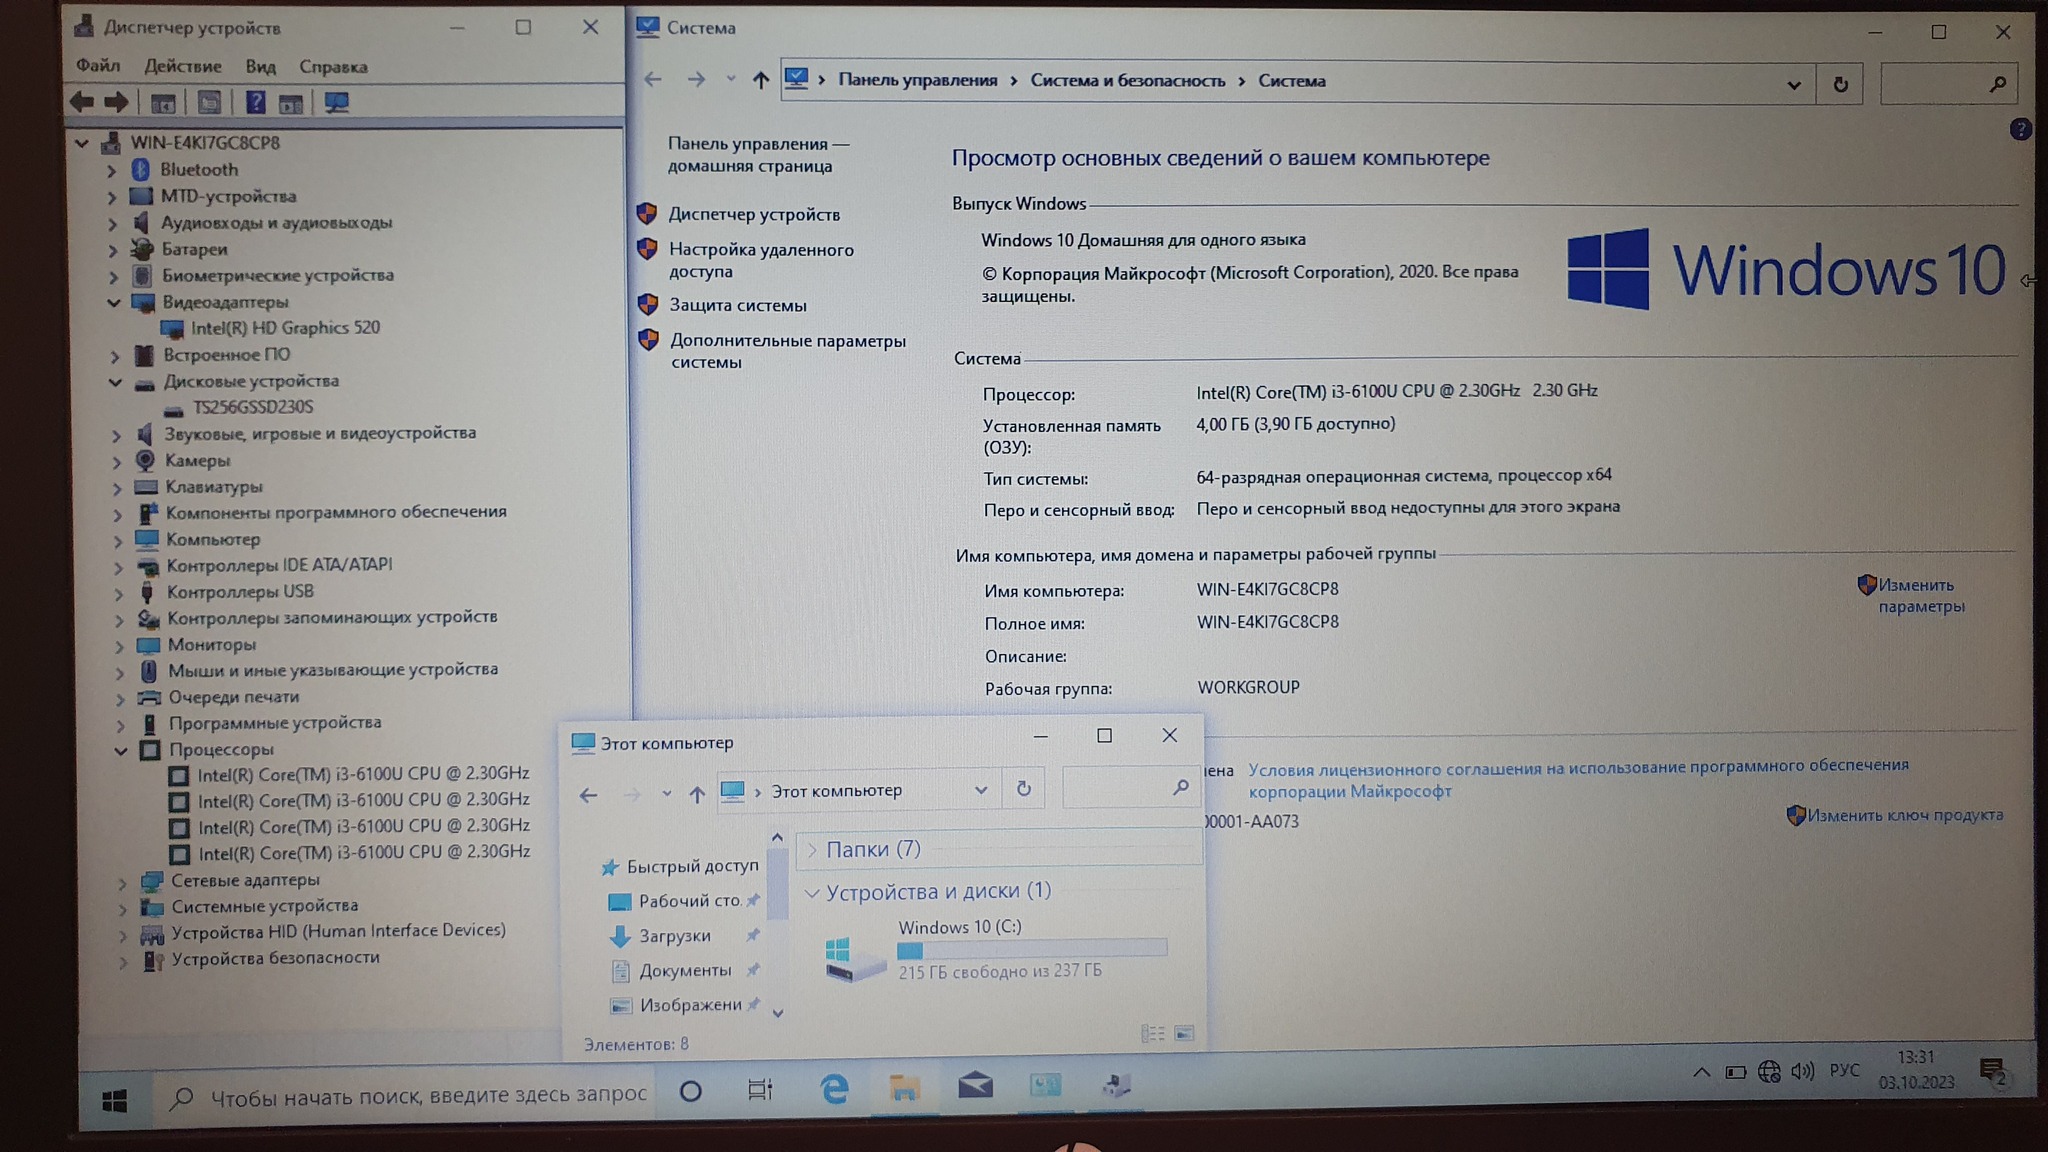The width and height of the screenshot is (2048, 1152).
Task: Open the Action menu in Device Manager
Action: click(182, 66)
